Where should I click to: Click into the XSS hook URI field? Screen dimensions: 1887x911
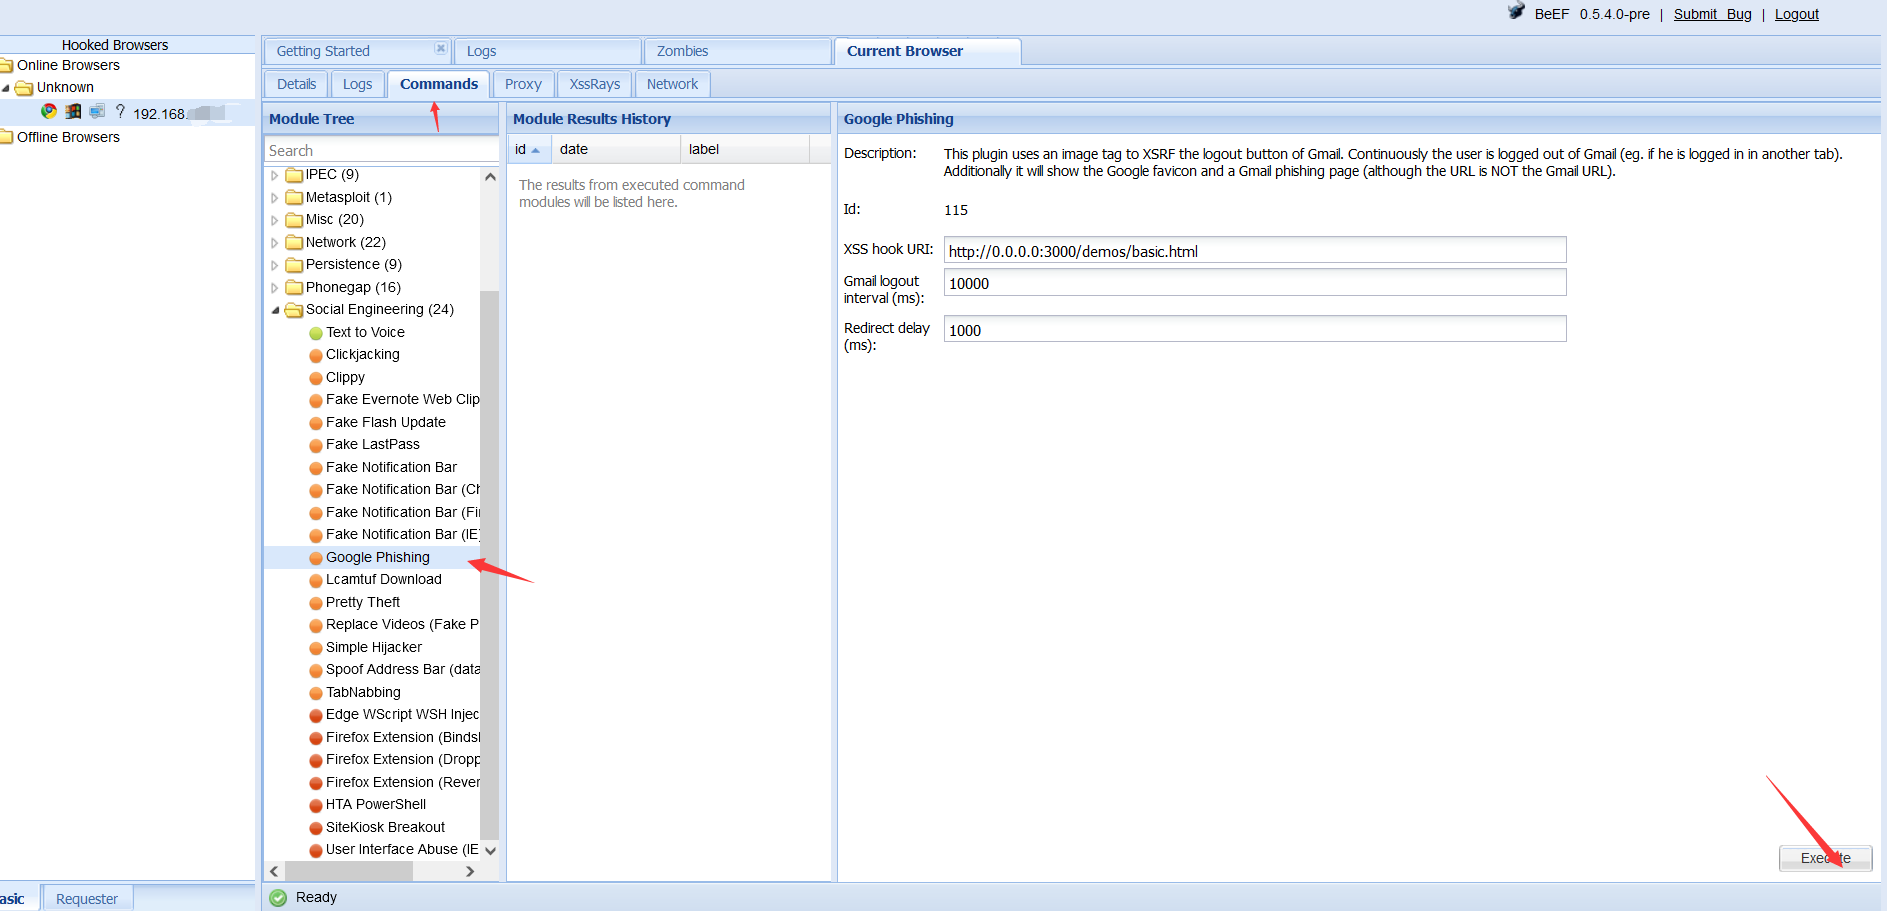pyautogui.click(x=1255, y=251)
